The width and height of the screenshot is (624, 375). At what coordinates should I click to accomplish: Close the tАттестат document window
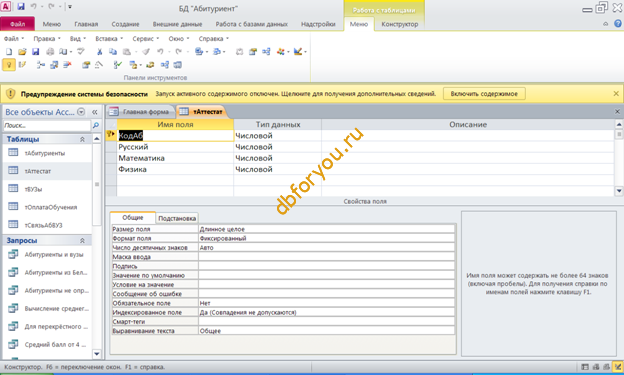point(618,112)
